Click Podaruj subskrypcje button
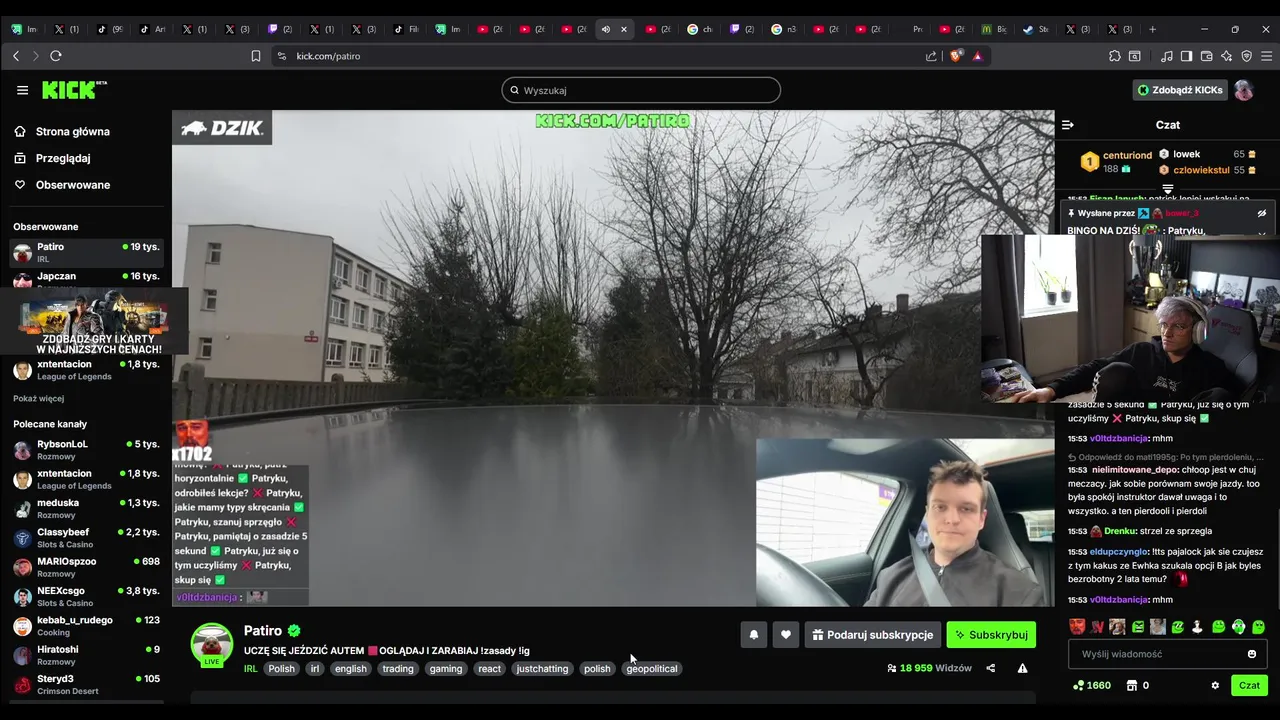Screen dimensions: 1280x720 tap(873, 634)
